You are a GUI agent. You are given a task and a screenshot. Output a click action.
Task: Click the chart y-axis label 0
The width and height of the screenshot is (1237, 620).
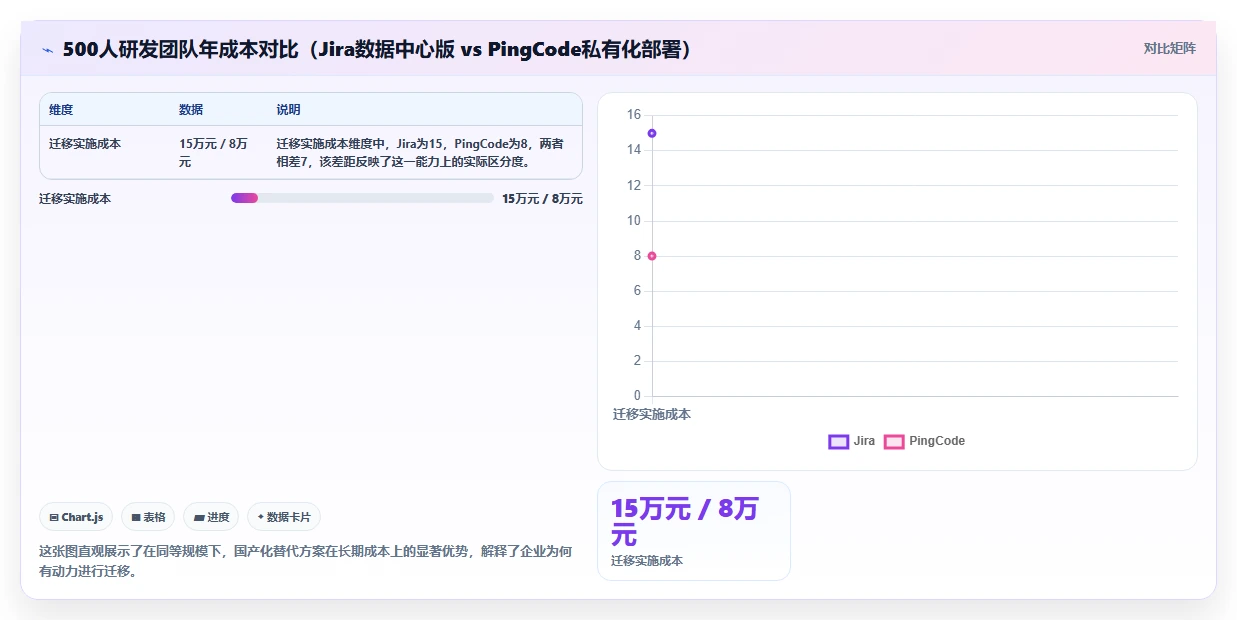637,396
